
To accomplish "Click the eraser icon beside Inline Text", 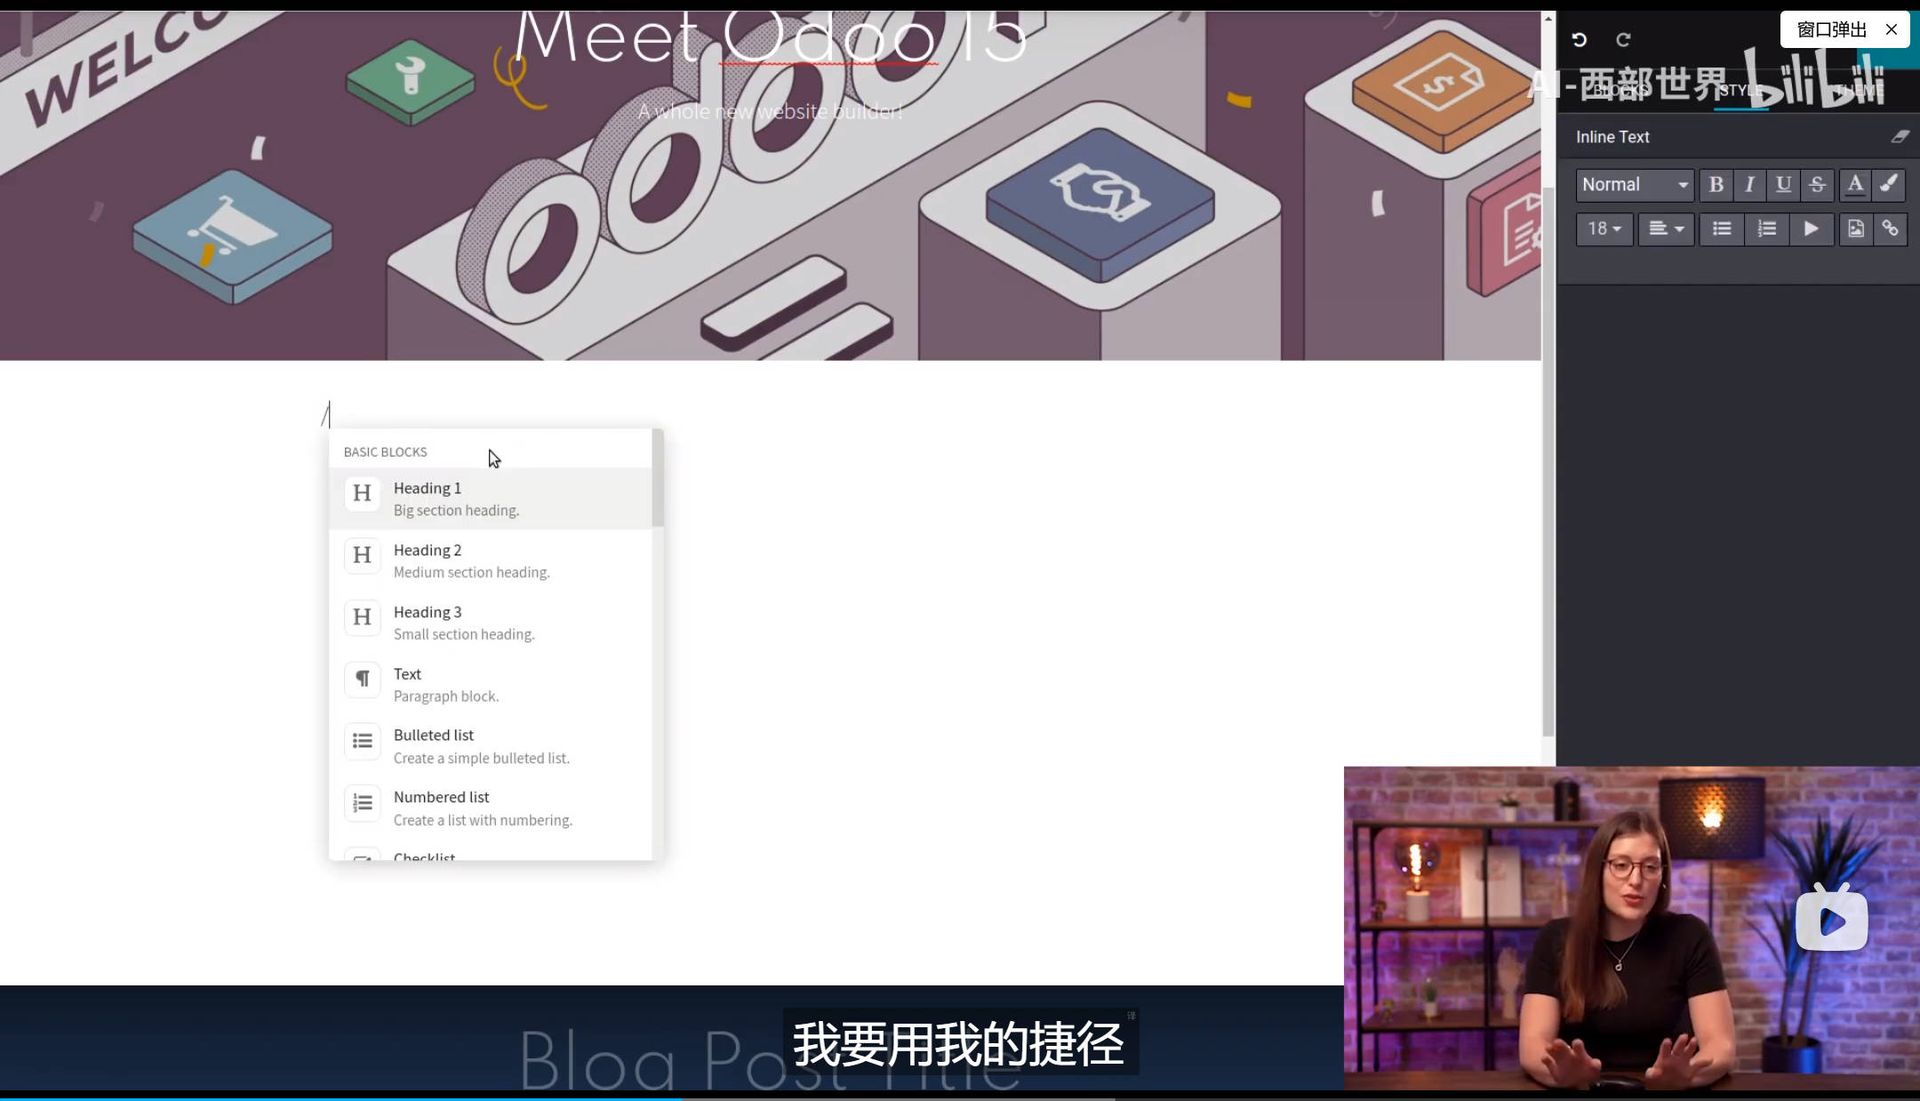I will click(x=1900, y=137).
